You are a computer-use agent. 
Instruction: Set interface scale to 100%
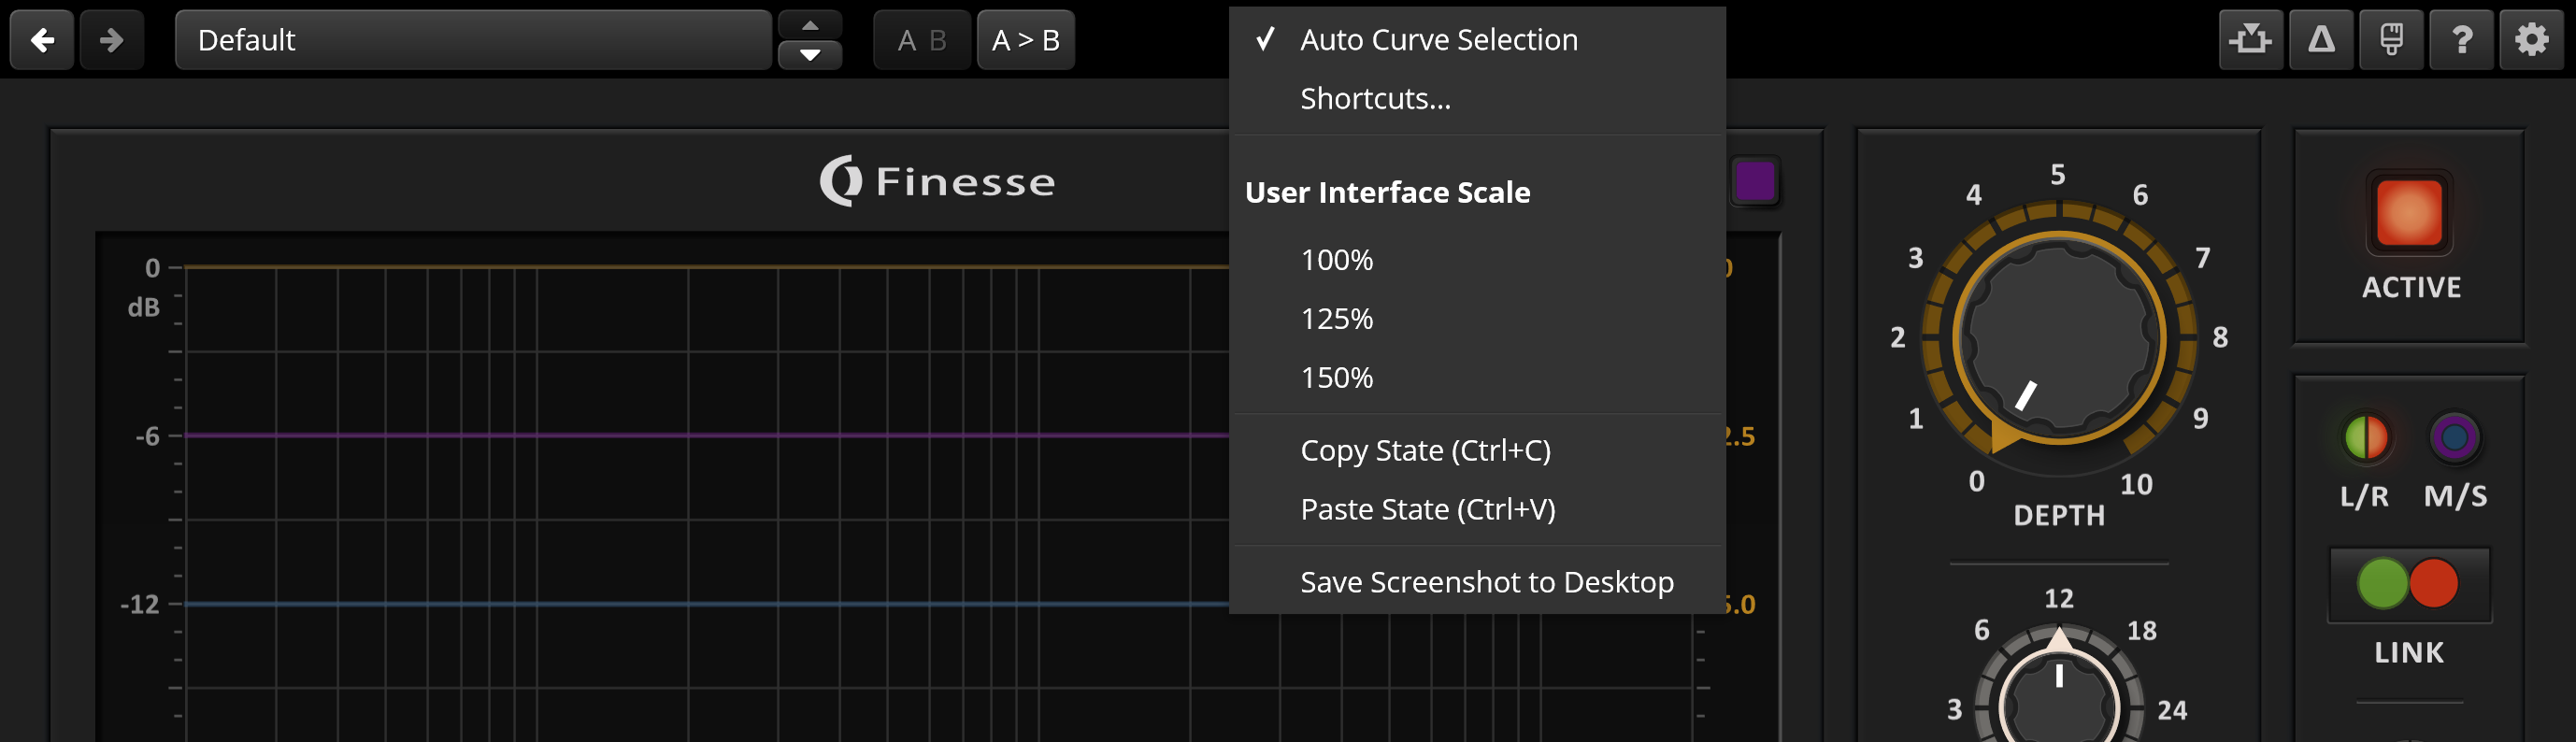[x=1477, y=260]
